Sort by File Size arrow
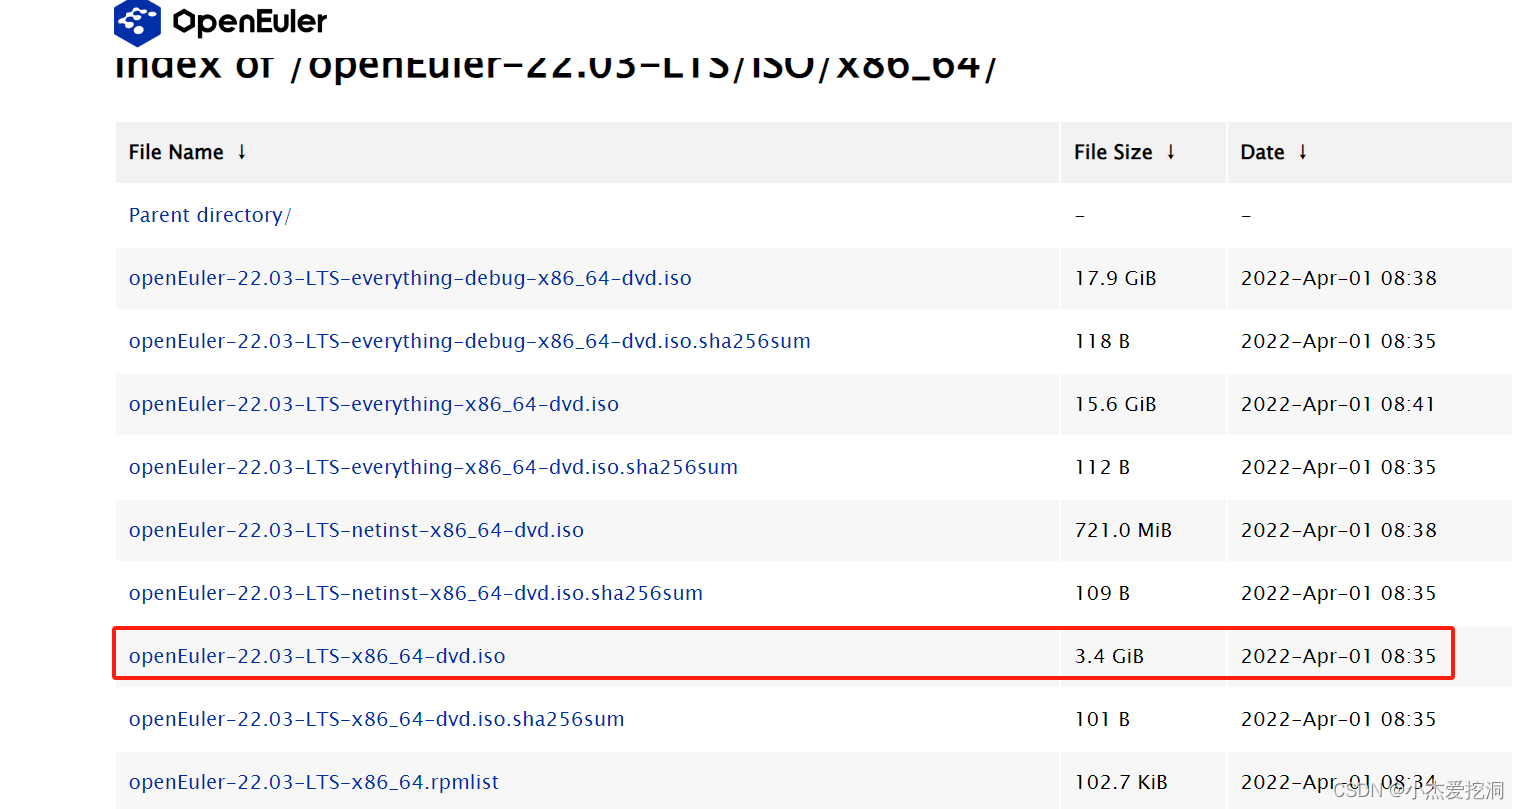1519x809 pixels. click(1171, 152)
